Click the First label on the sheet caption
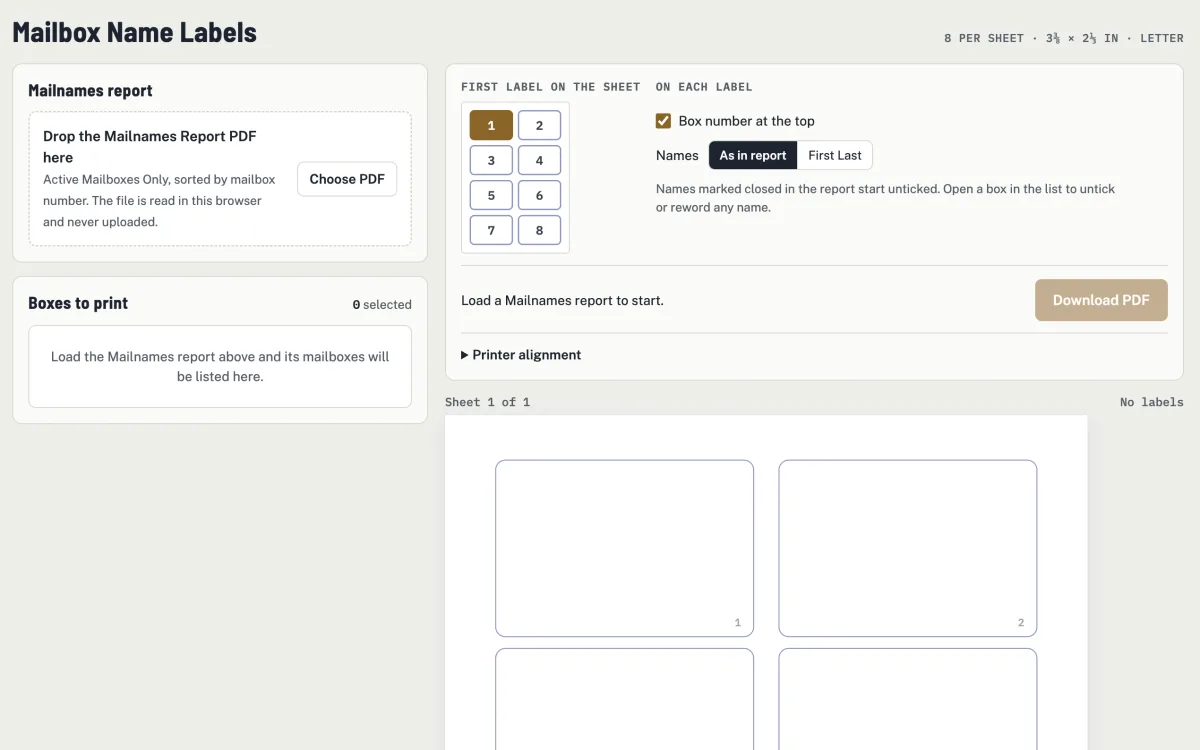1200x750 pixels. tap(550, 87)
